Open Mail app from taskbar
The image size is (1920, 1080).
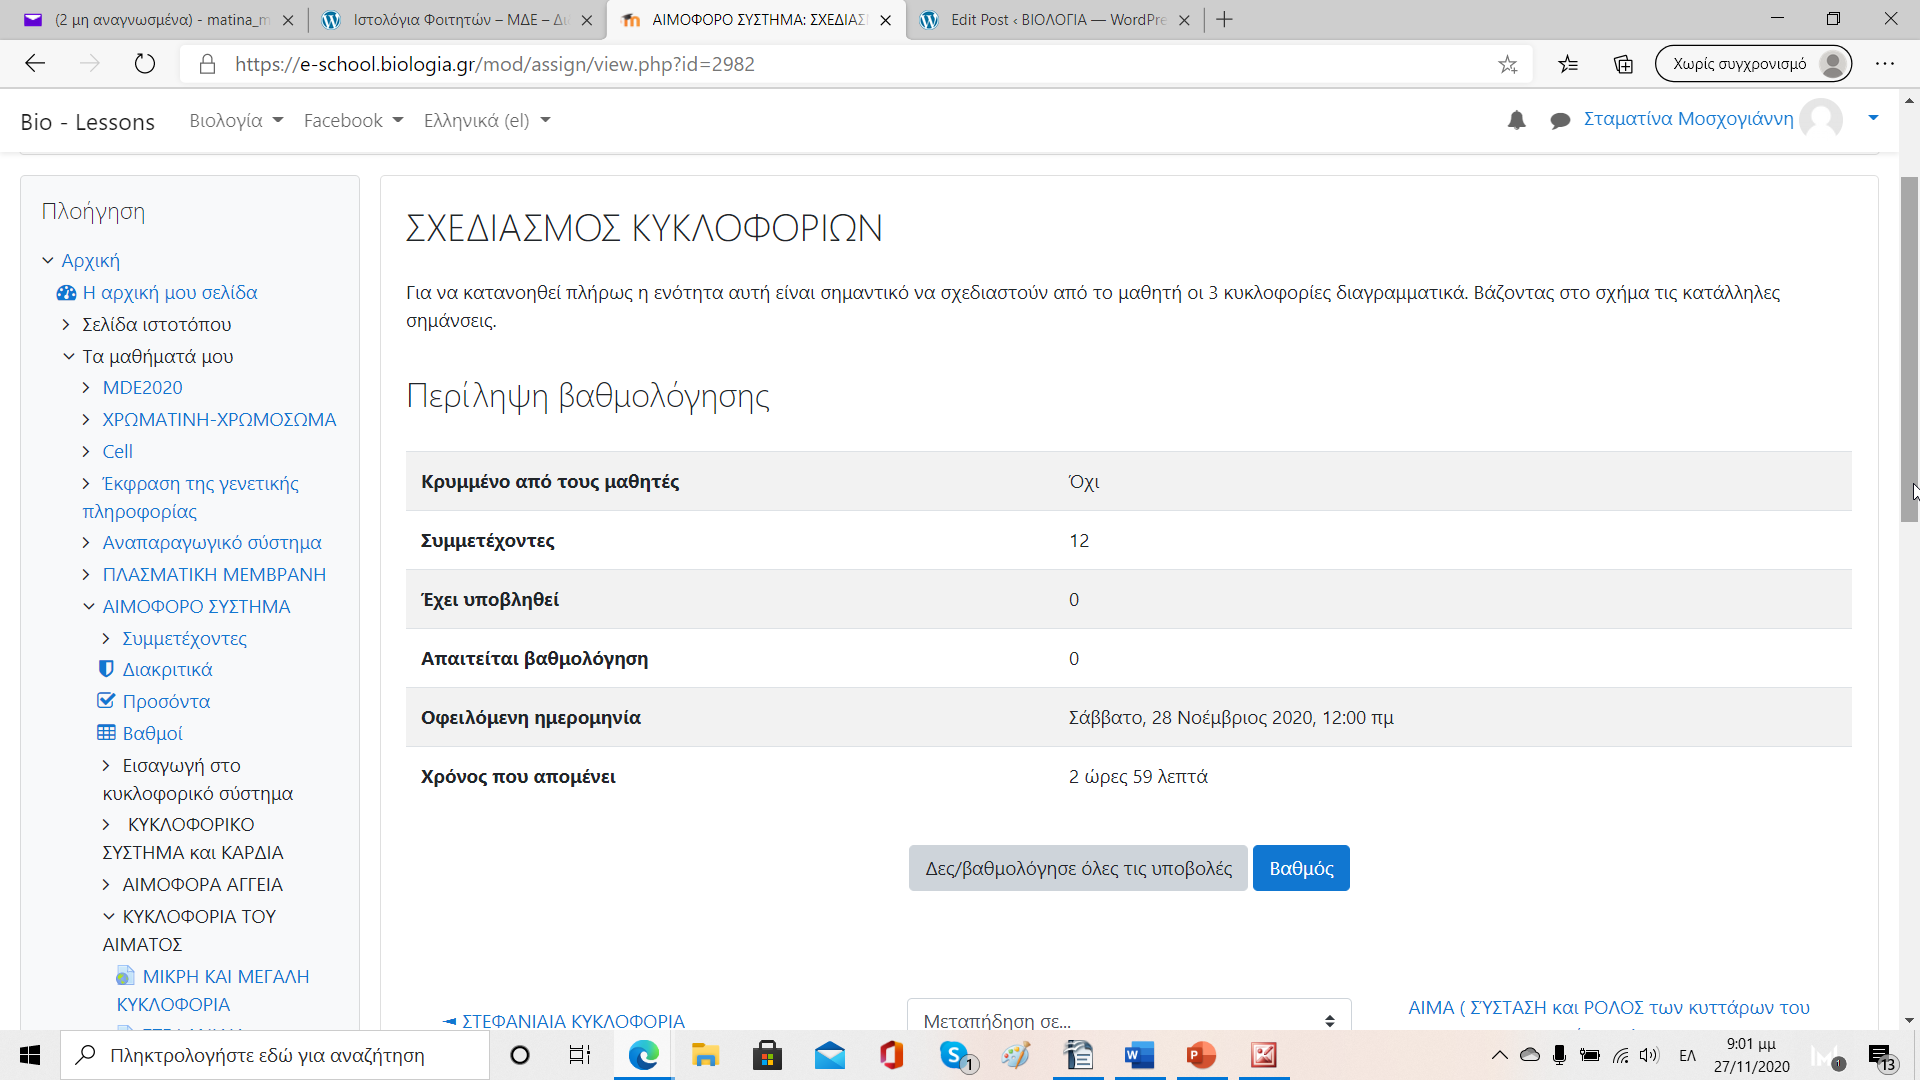[829, 1055]
